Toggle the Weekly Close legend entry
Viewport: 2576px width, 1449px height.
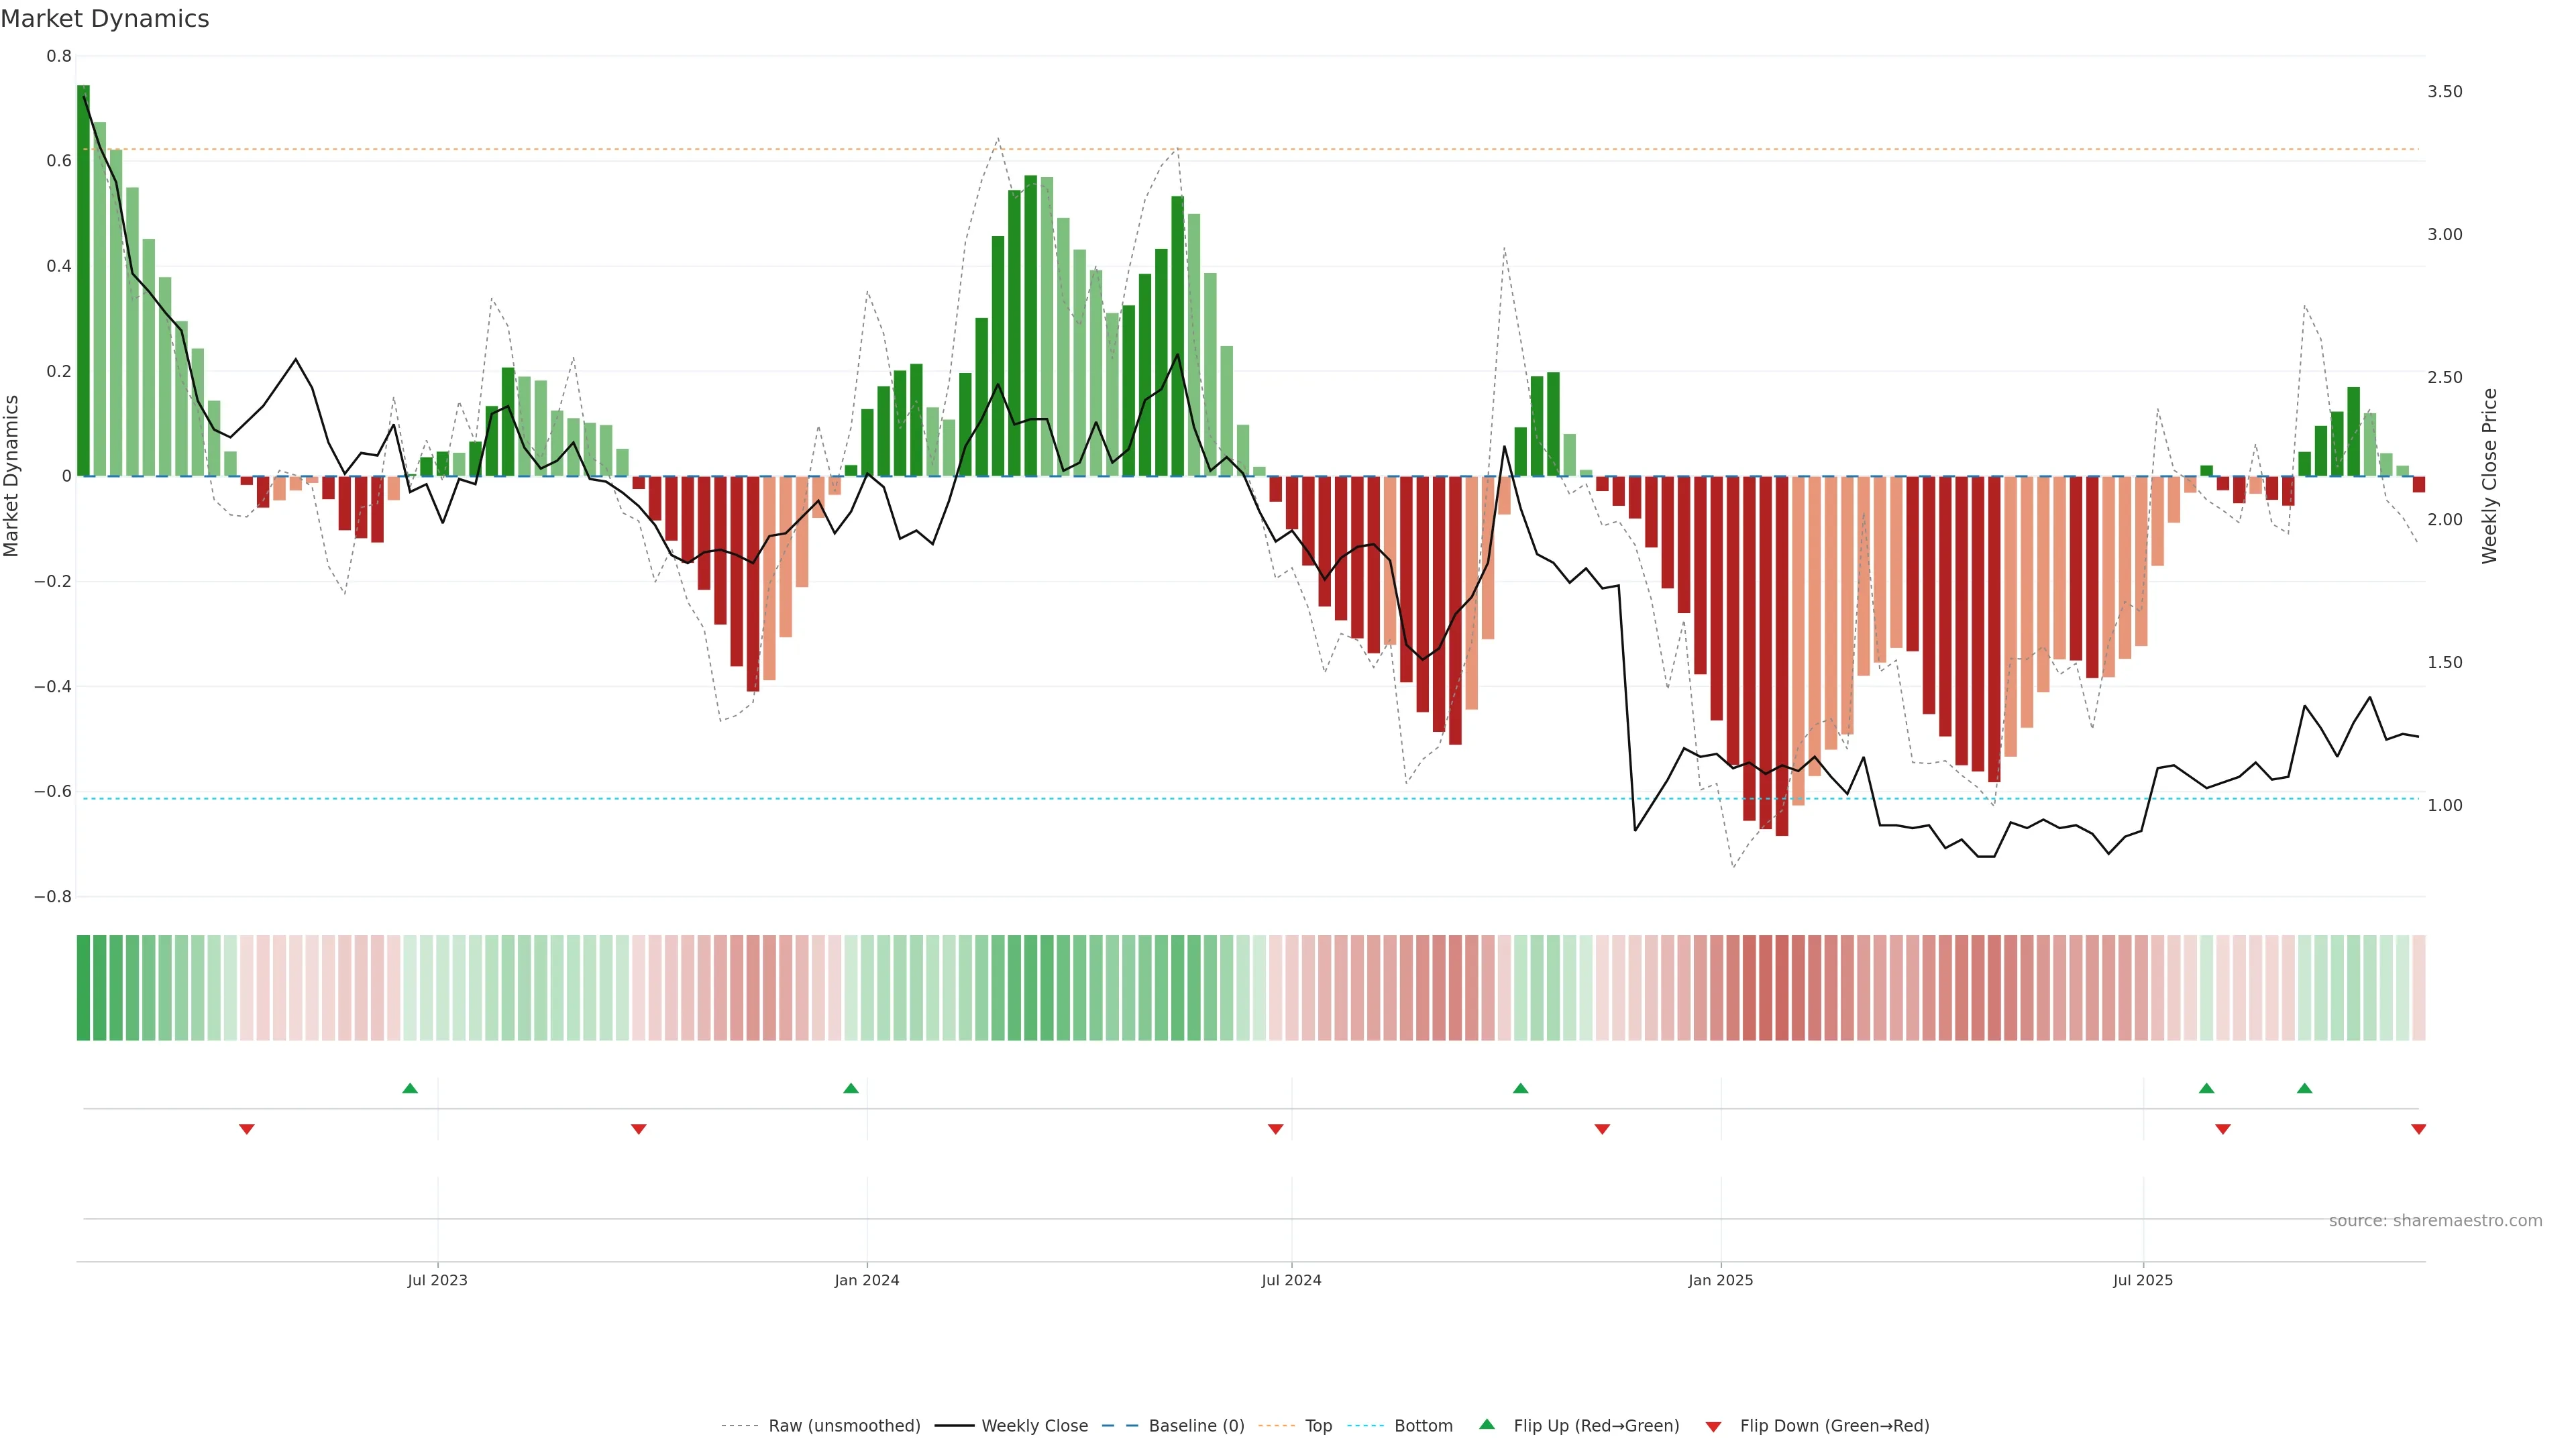(x=1034, y=1426)
